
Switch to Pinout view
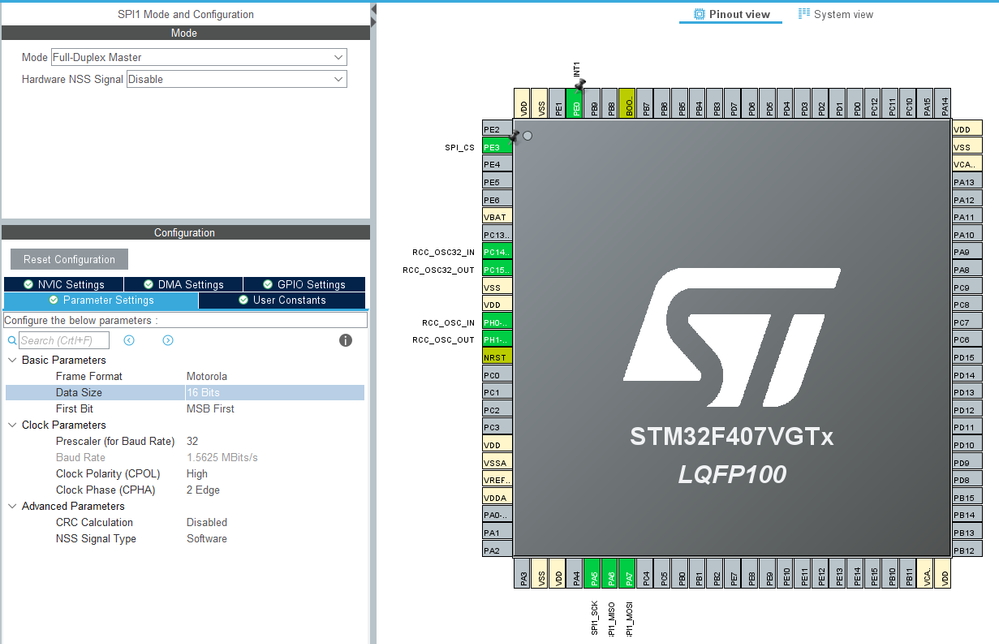coord(731,14)
